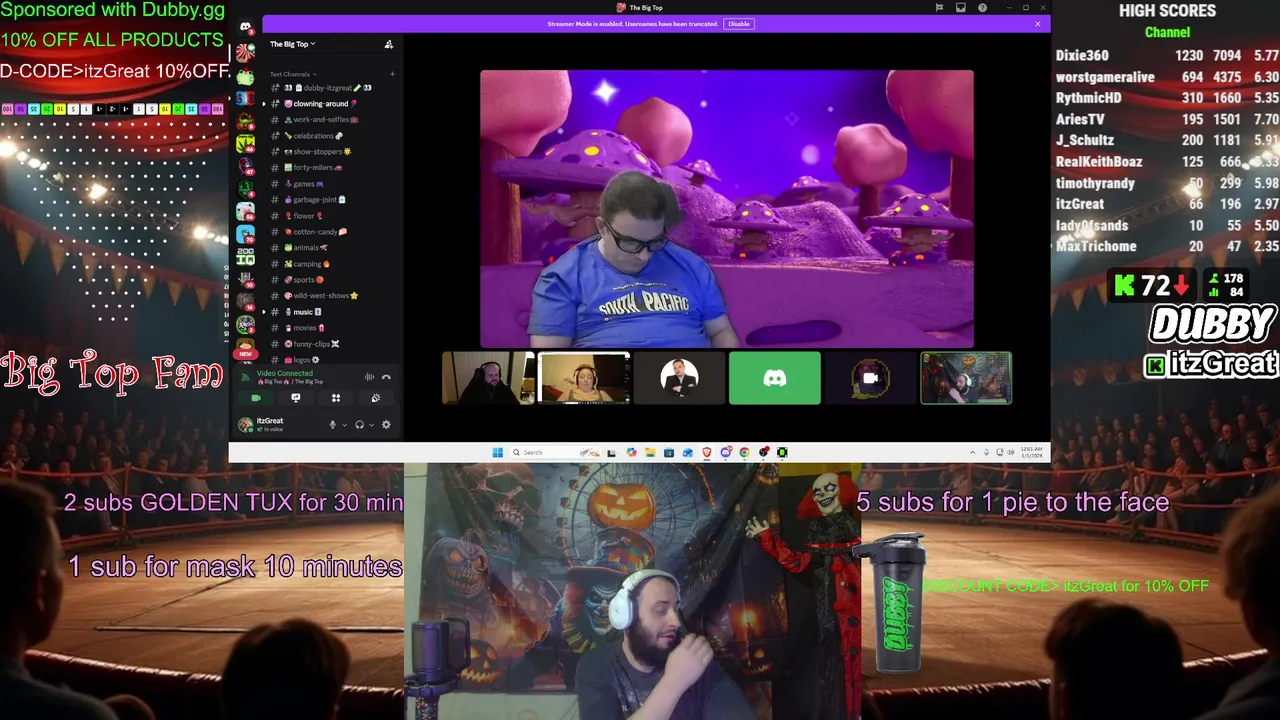Open the Discord inbox icon

coord(961,7)
